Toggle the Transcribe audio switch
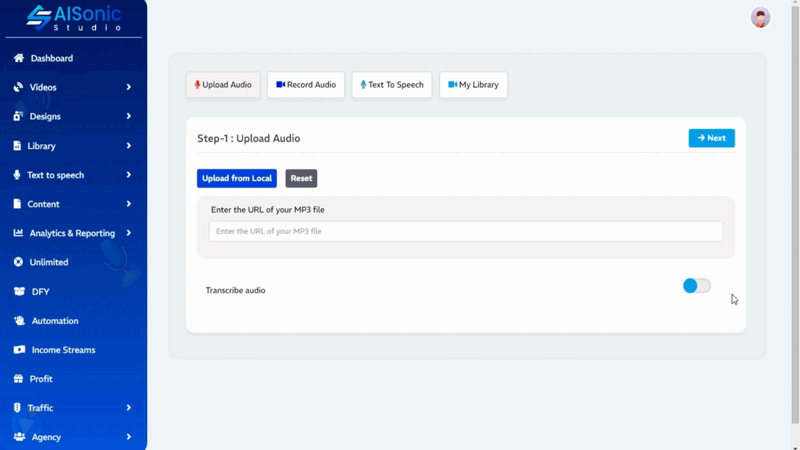The width and height of the screenshot is (800, 450). pyautogui.click(x=696, y=286)
